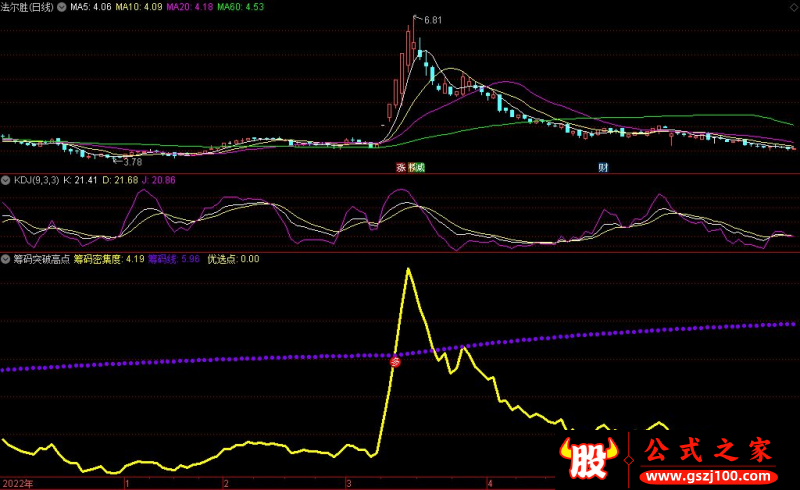800x490 pixels.
Task: Open the main chart indicator dropdown next to 法尔胜(日线)
Action: (x=62, y=7)
